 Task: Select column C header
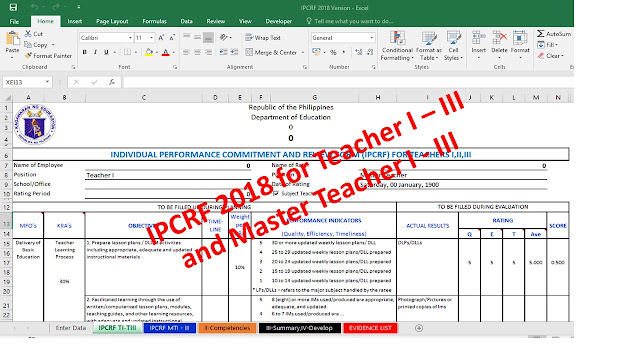click(144, 98)
